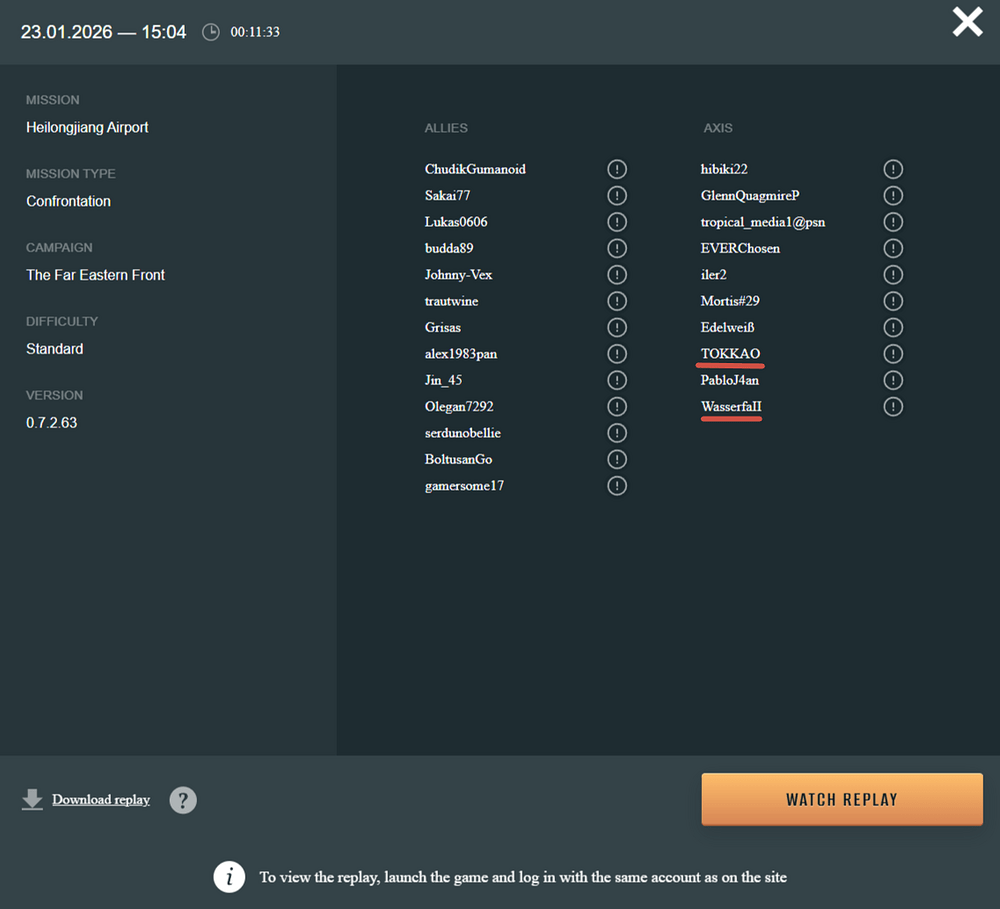
Task: Click report icon beside Sakai77
Action: point(617,196)
